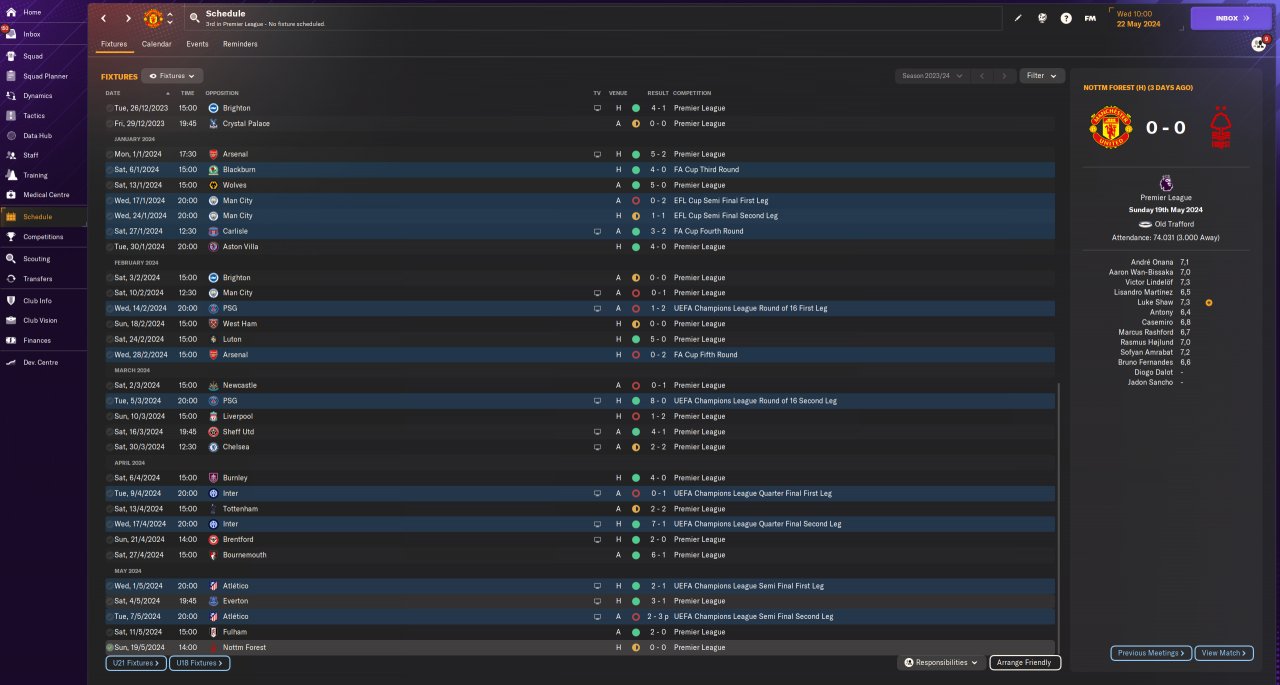Click the back navigation arrow

[x=103, y=18]
